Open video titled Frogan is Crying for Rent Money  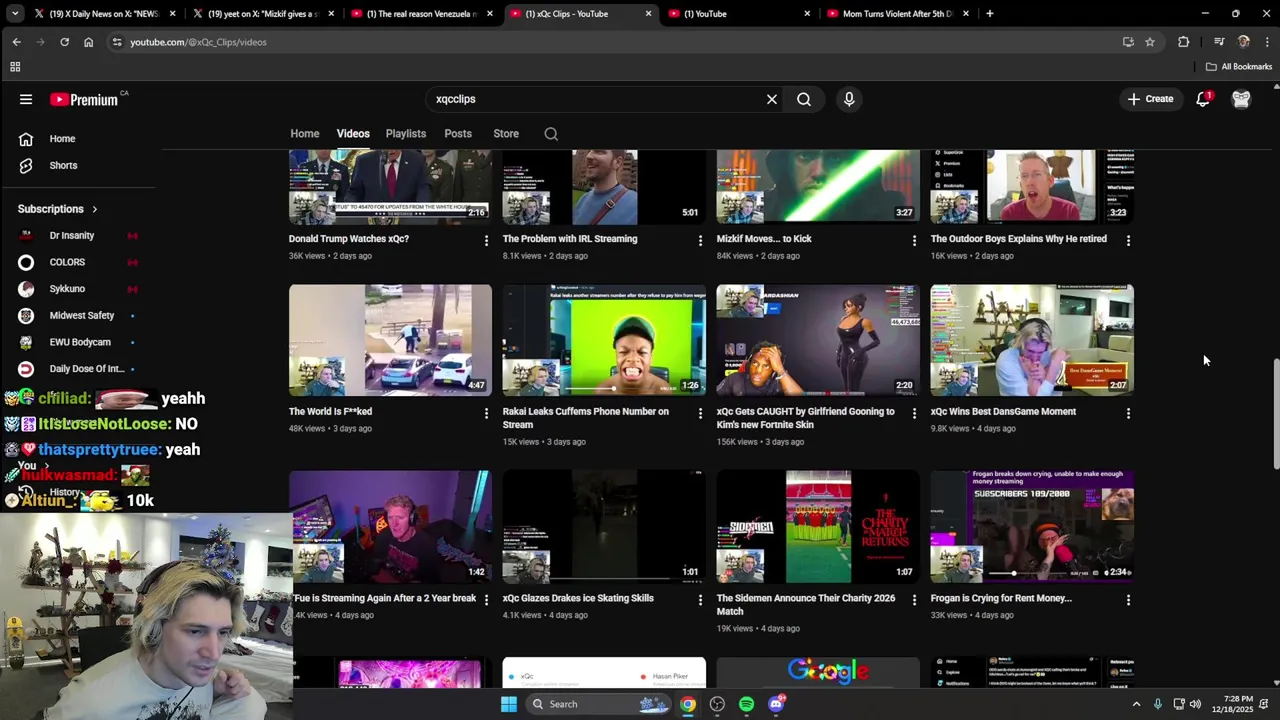pyautogui.click(x=1001, y=598)
